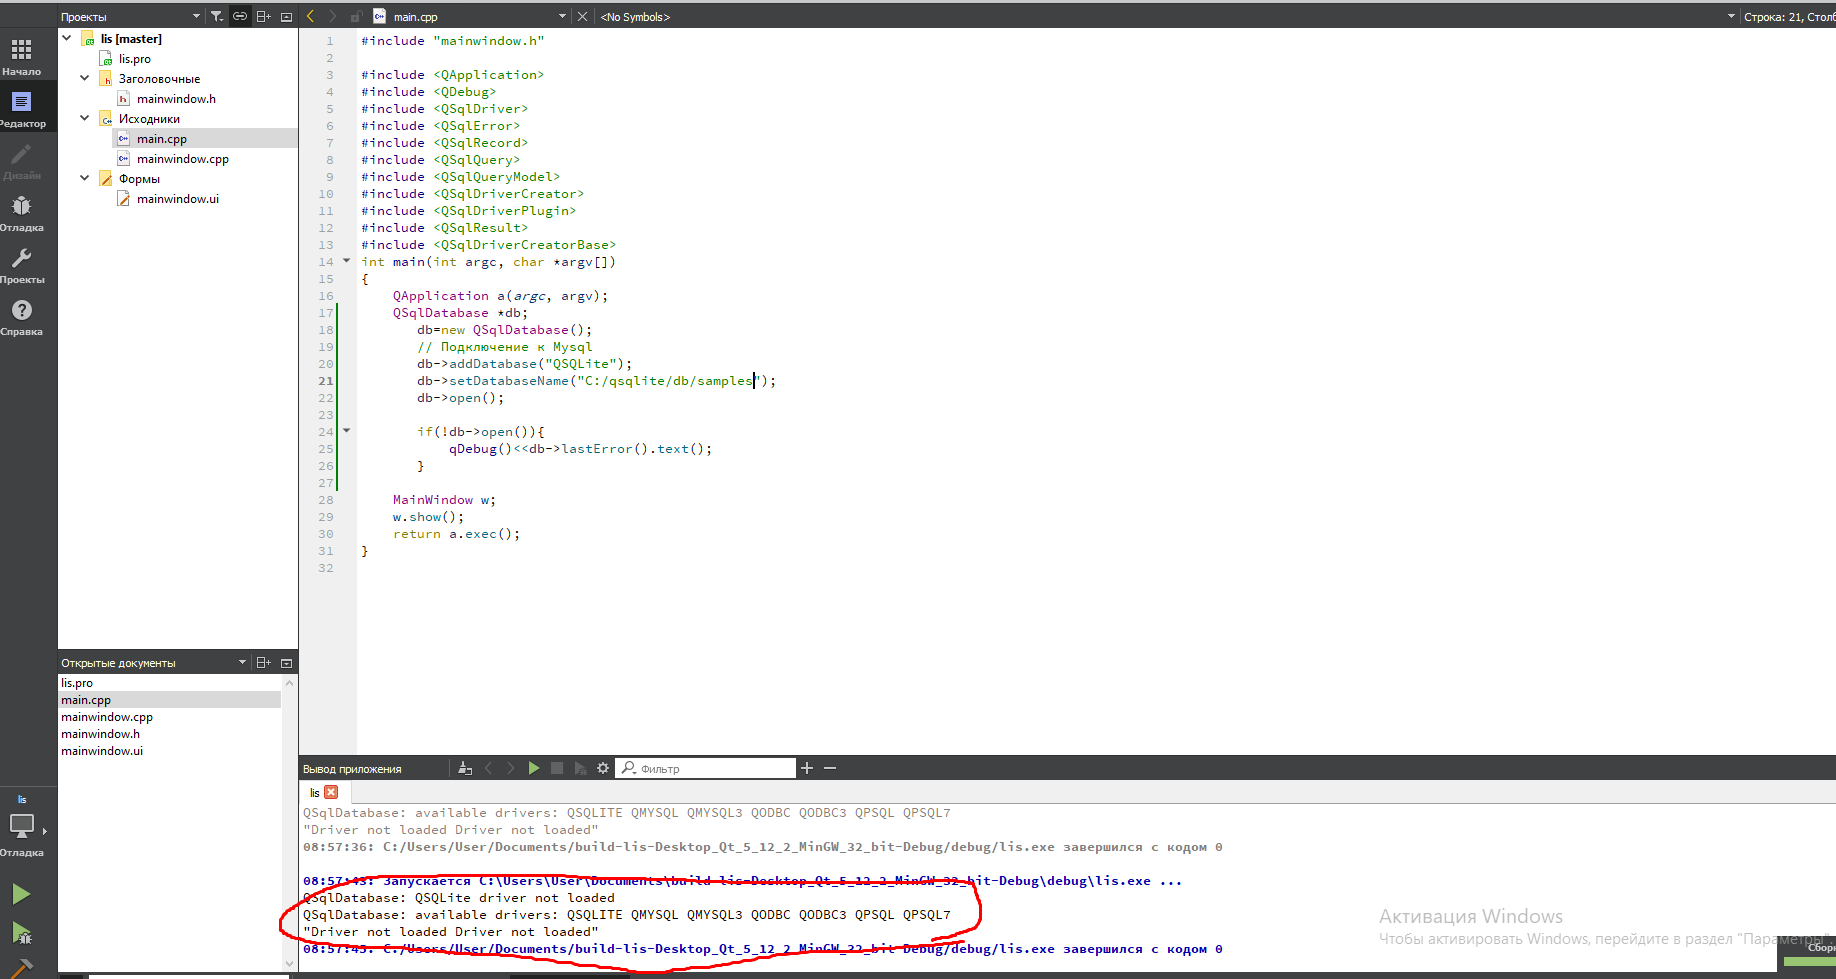Close the Projects side panel

[x=287, y=17]
